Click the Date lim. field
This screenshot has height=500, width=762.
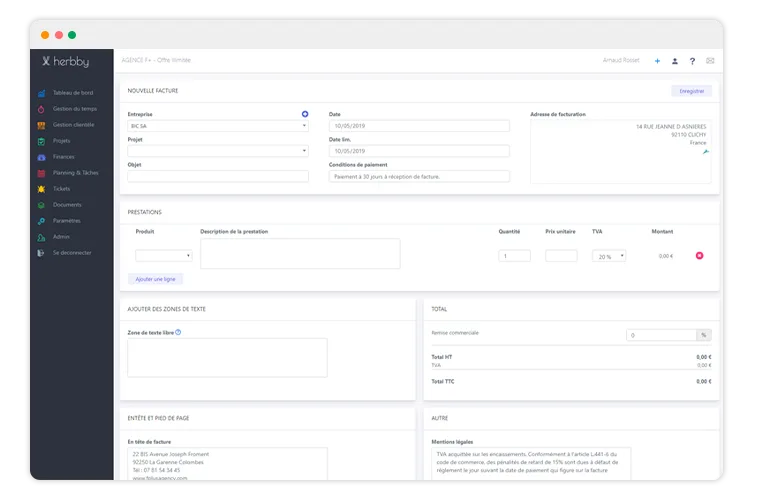419,151
